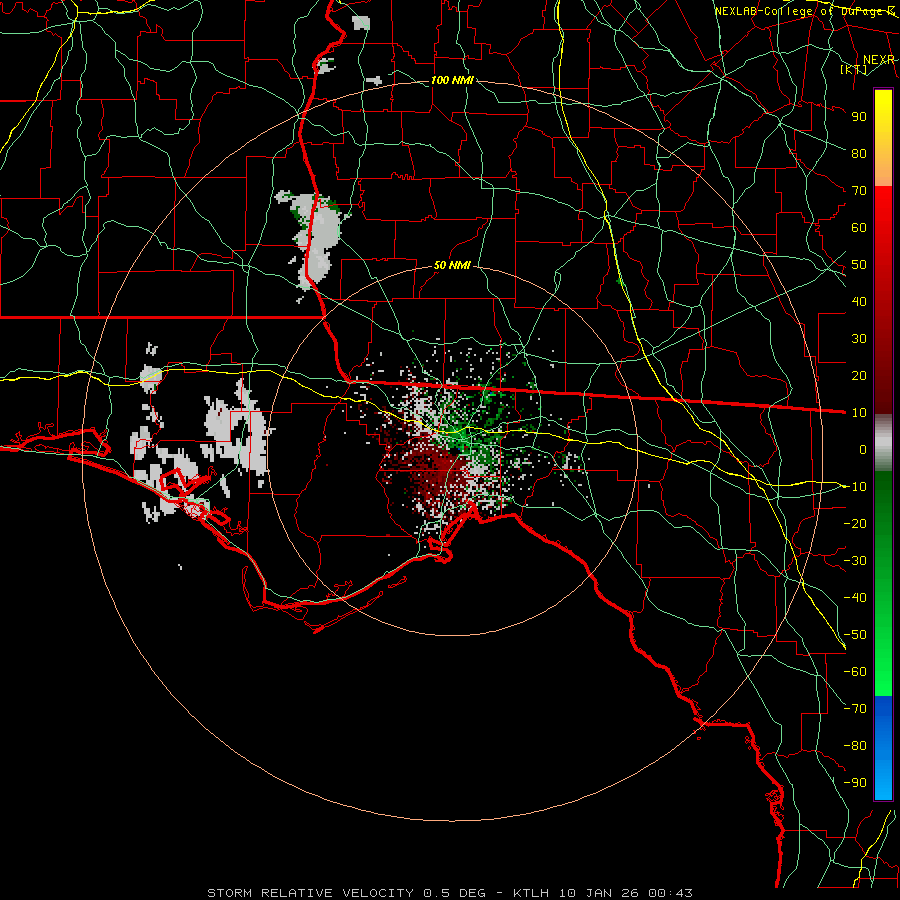Viewport: 900px width, 900px height.
Task: Click the 80 value on velocity scale
Action: click(x=859, y=153)
